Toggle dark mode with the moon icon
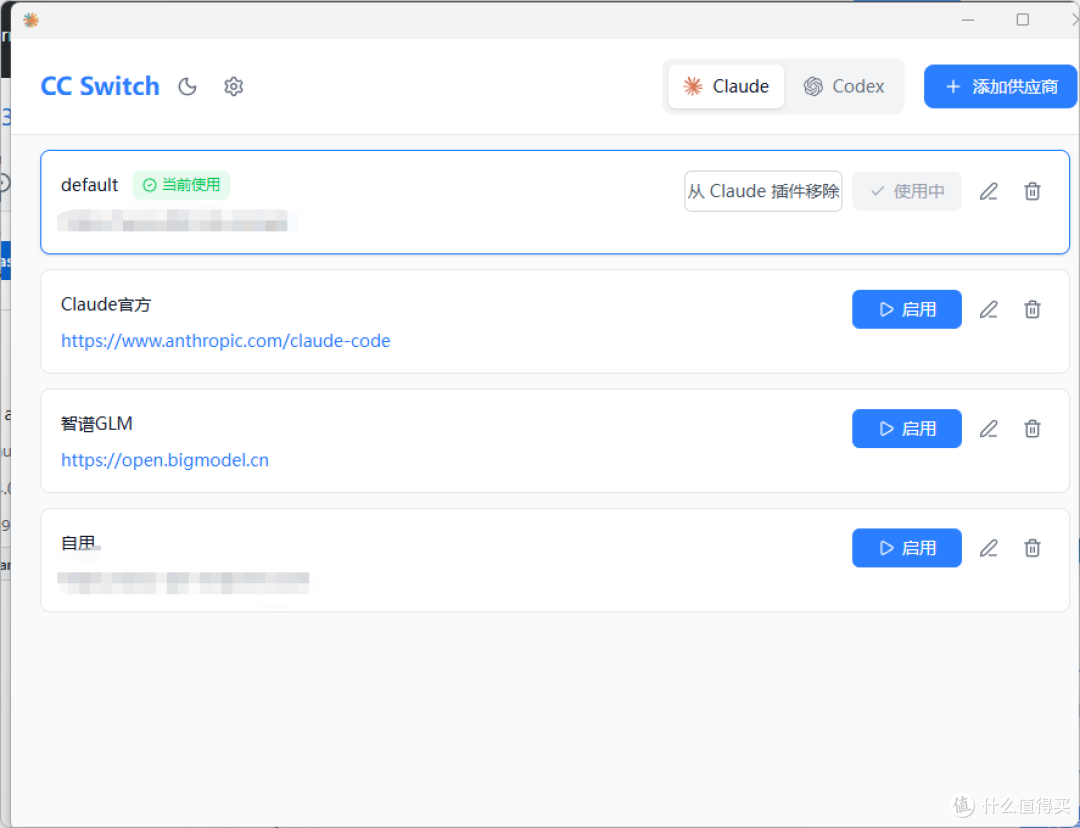 [187, 87]
